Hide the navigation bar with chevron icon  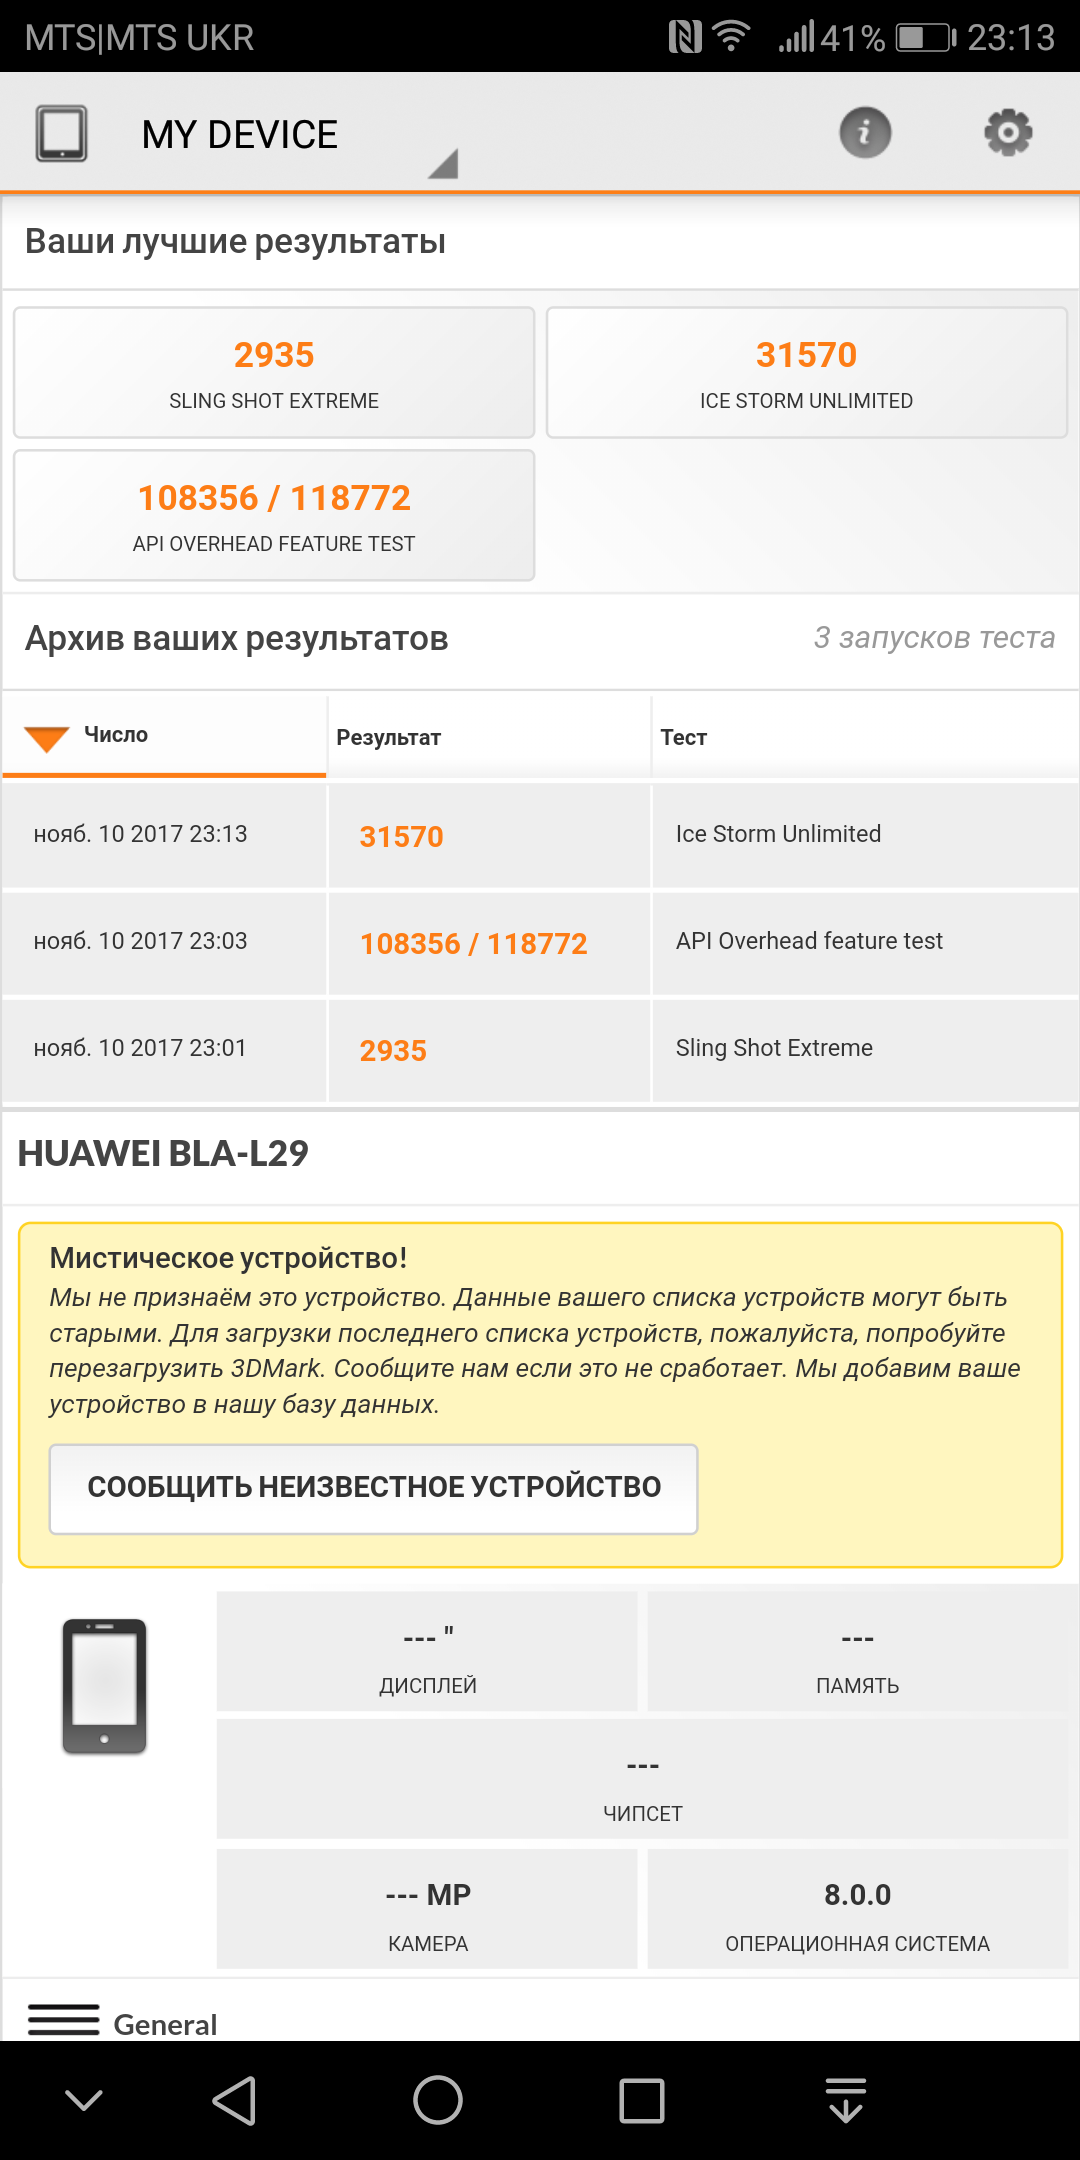(84, 2100)
